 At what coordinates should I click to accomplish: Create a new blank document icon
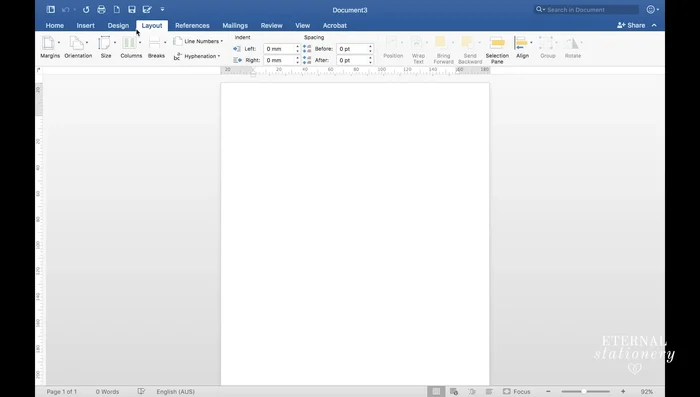117,9
